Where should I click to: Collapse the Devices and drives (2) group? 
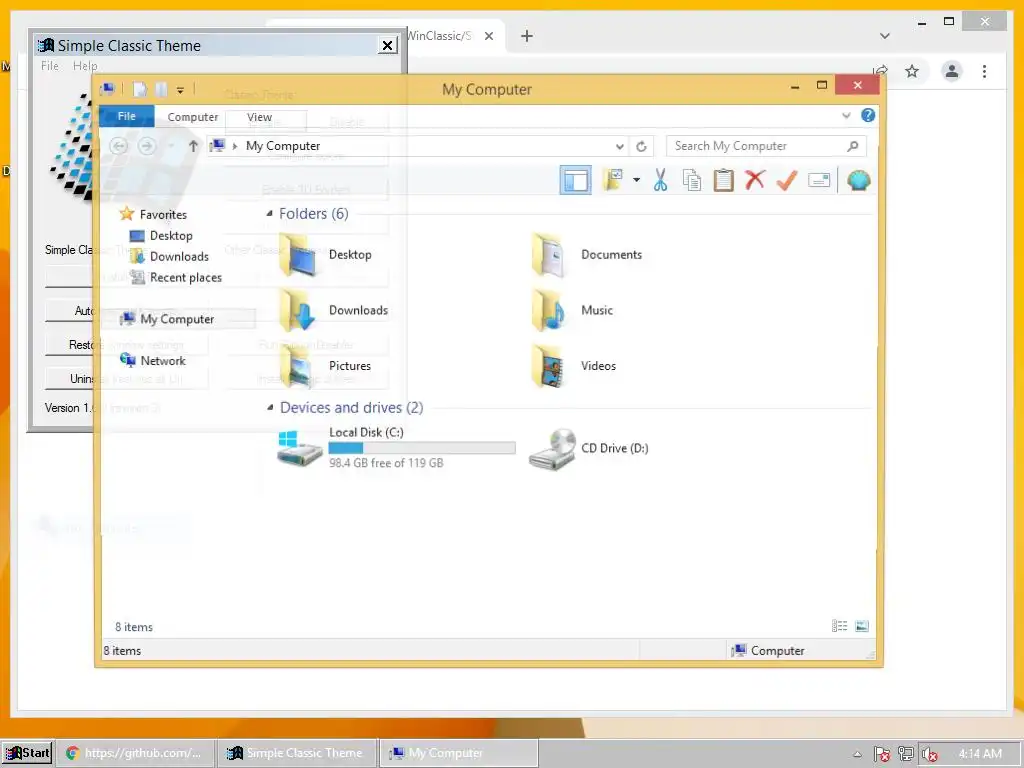pos(270,408)
